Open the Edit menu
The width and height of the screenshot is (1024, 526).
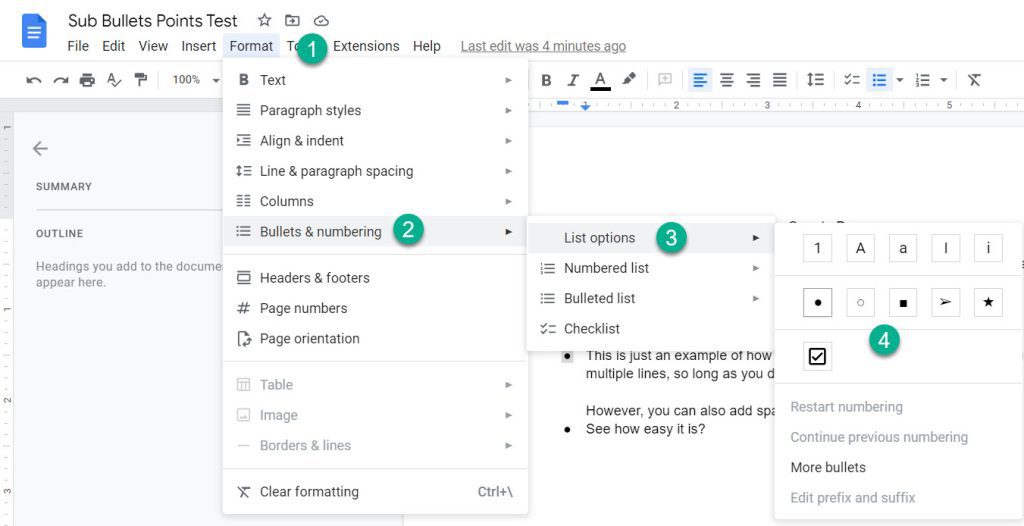(114, 46)
